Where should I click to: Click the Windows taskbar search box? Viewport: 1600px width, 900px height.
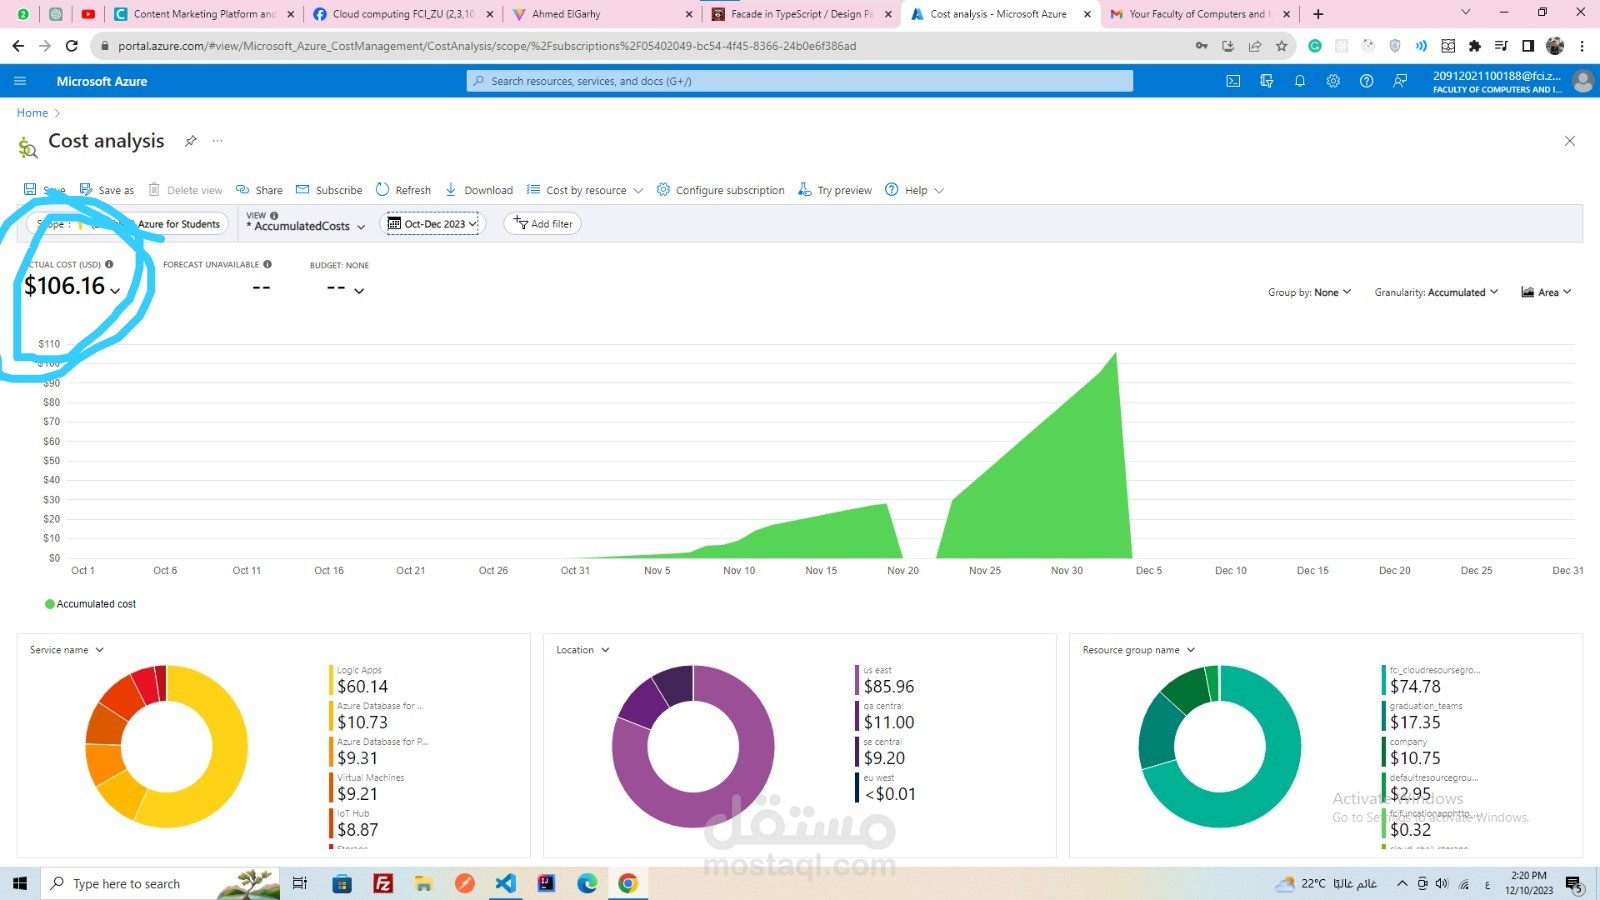coord(160,883)
